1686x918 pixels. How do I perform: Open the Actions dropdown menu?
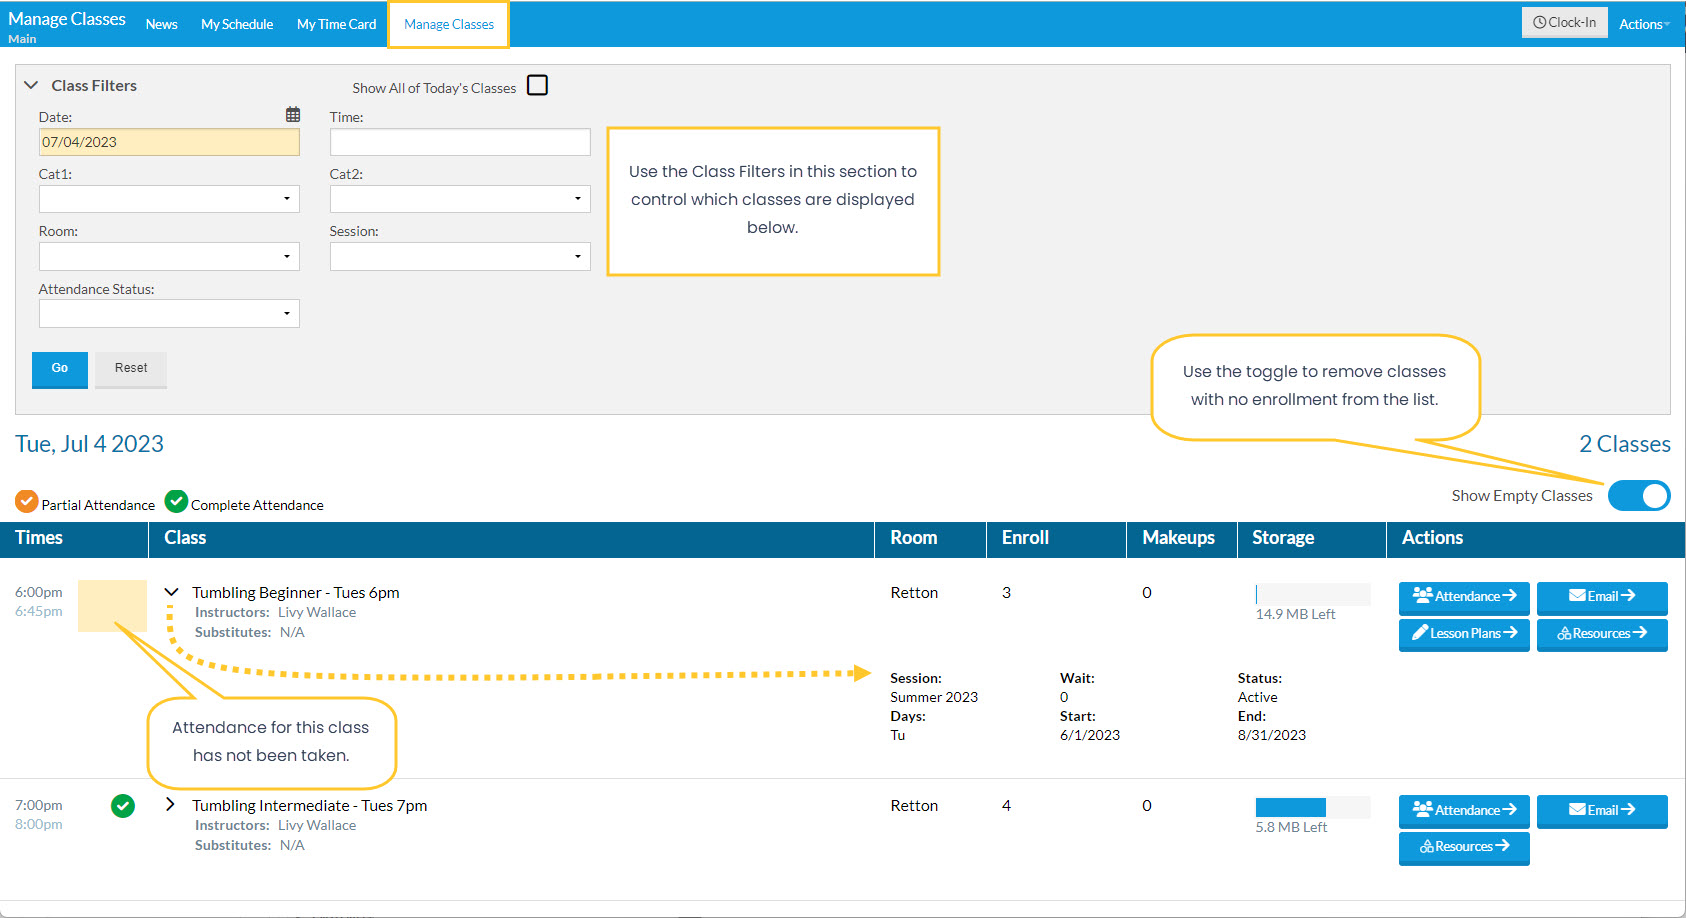pos(1645,24)
